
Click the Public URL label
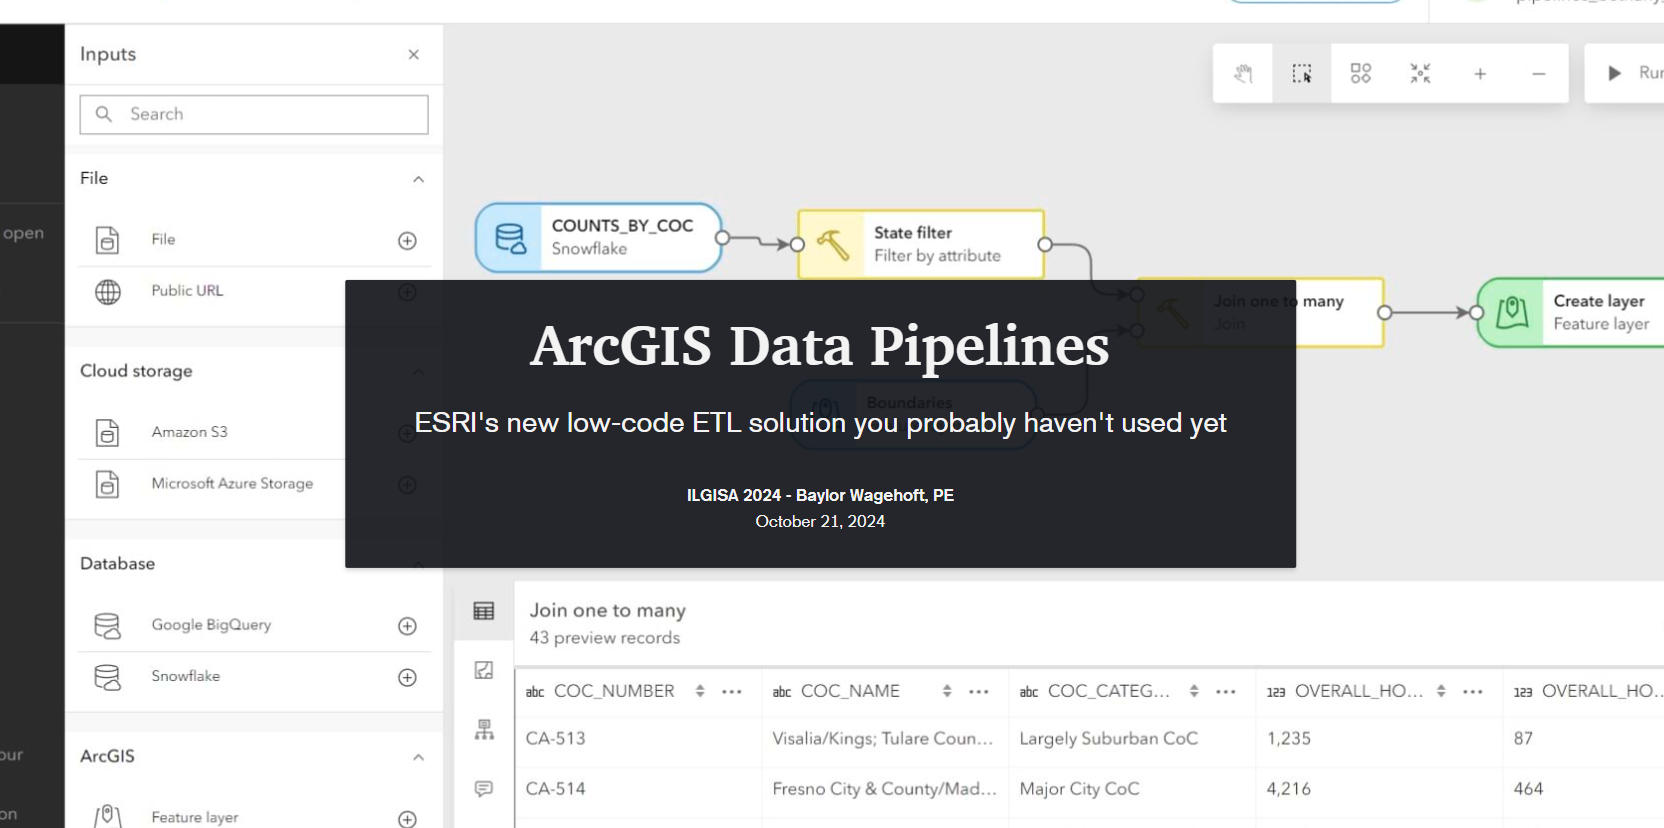coord(187,291)
